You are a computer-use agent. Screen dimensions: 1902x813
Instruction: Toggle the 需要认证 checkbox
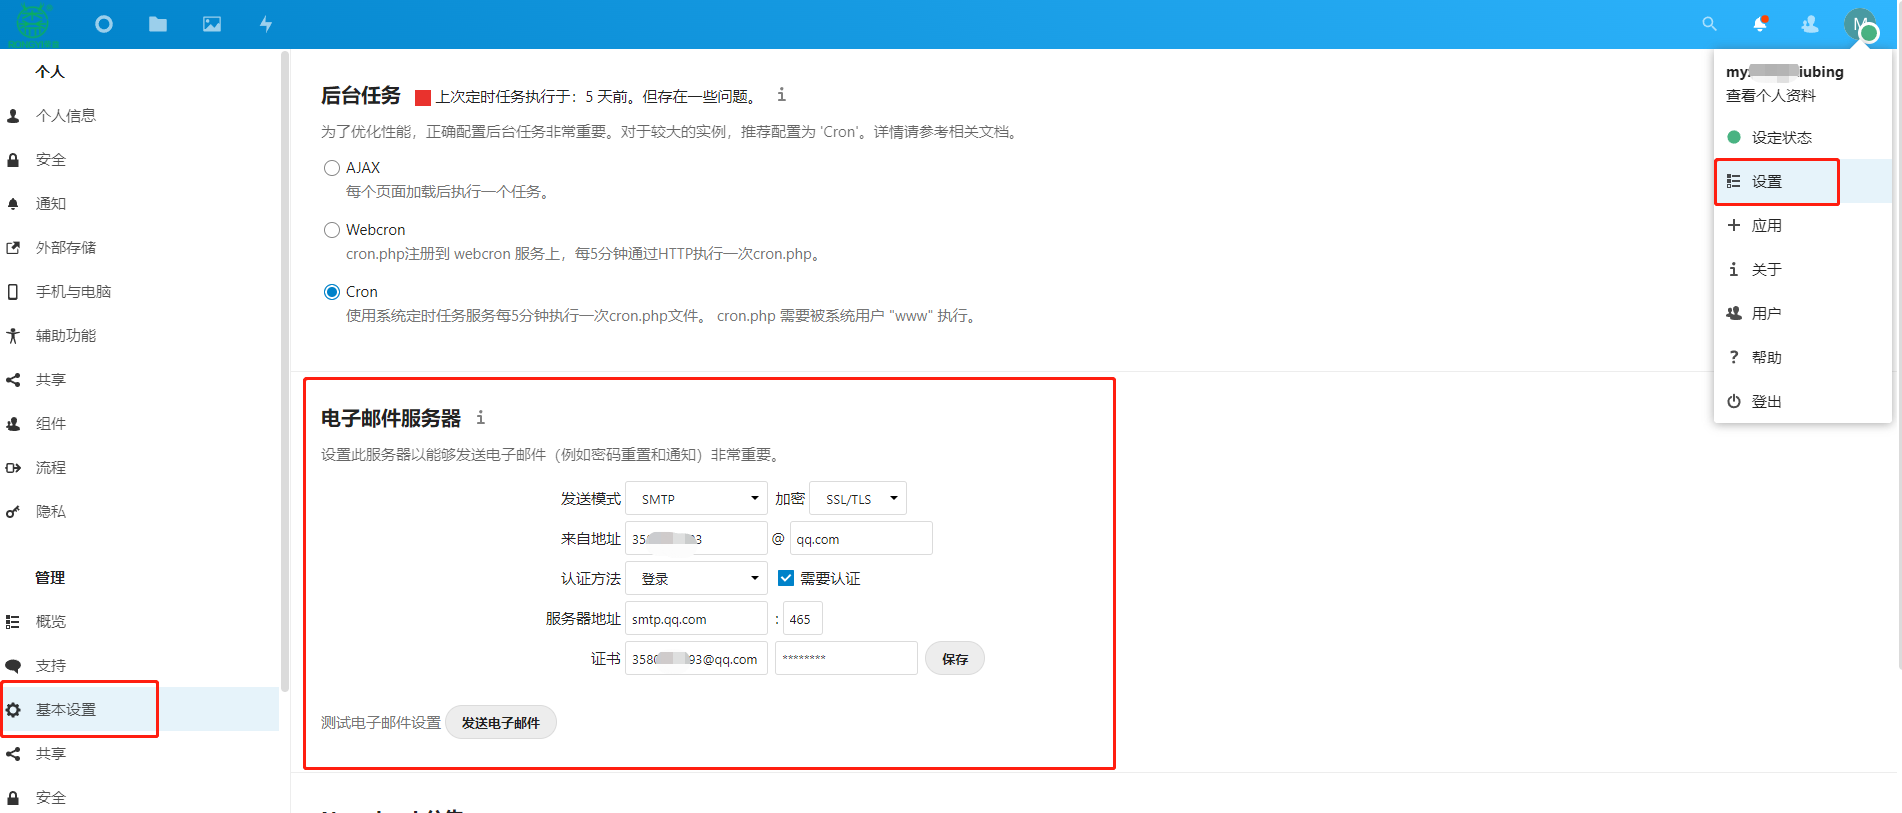[x=786, y=578]
